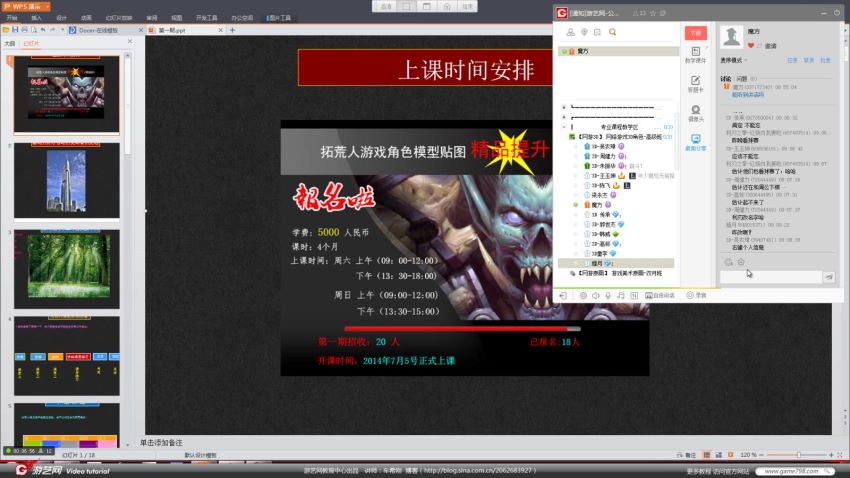Viewport: 850px width, 478px height.
Task: Select slide 4 thumbnail with colored boxes
Action: tap(67, 356)
